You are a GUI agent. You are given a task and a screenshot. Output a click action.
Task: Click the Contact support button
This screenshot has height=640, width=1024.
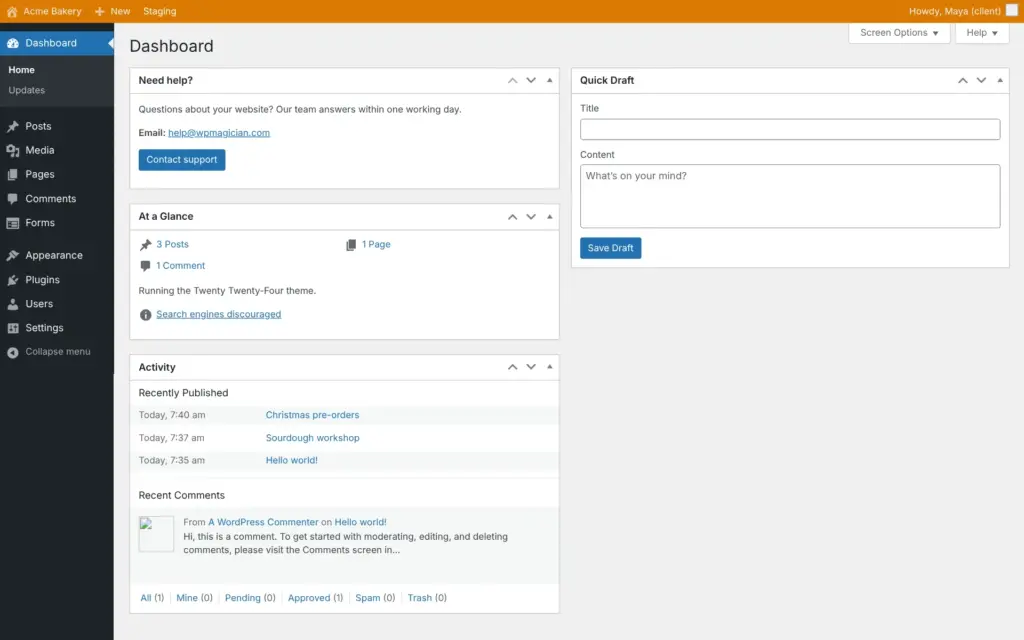[182, 160]
